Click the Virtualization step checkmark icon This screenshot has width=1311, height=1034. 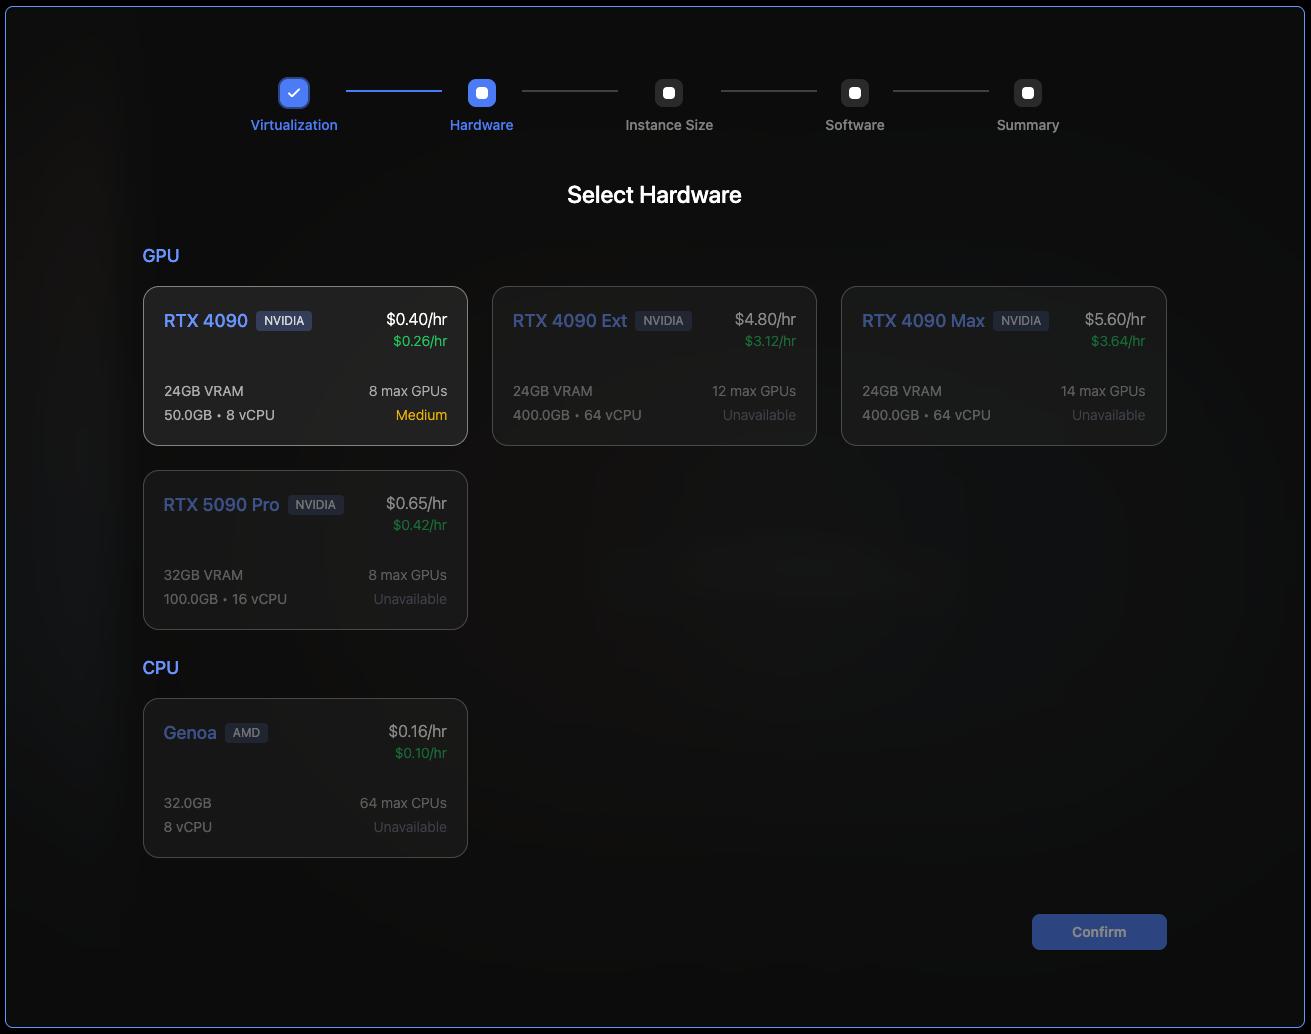point(294,93)
